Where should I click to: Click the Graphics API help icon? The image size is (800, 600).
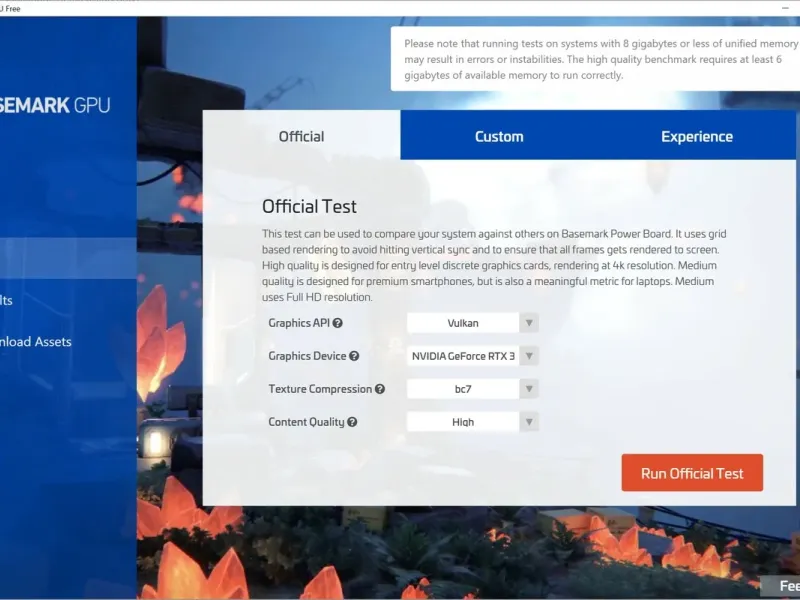pyautogui.click(x=337, y=323)
